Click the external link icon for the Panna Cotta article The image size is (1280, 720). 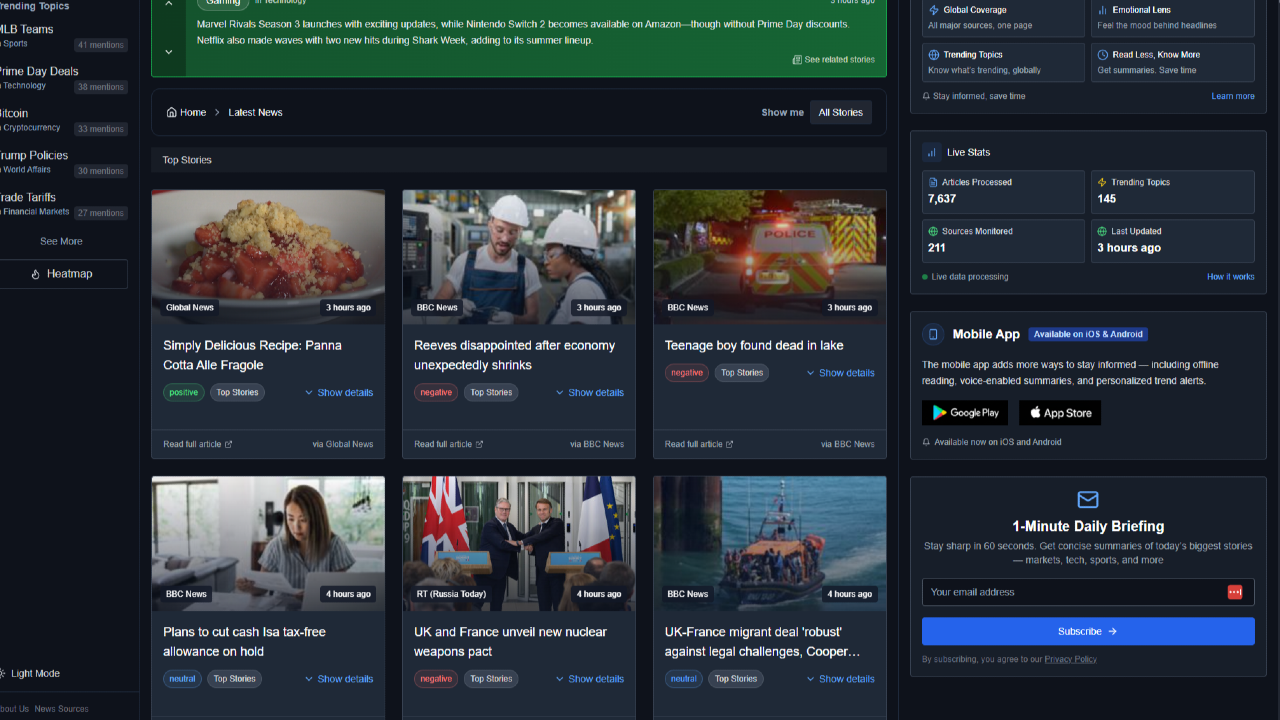pyautogui.click(x=228, y=444)
